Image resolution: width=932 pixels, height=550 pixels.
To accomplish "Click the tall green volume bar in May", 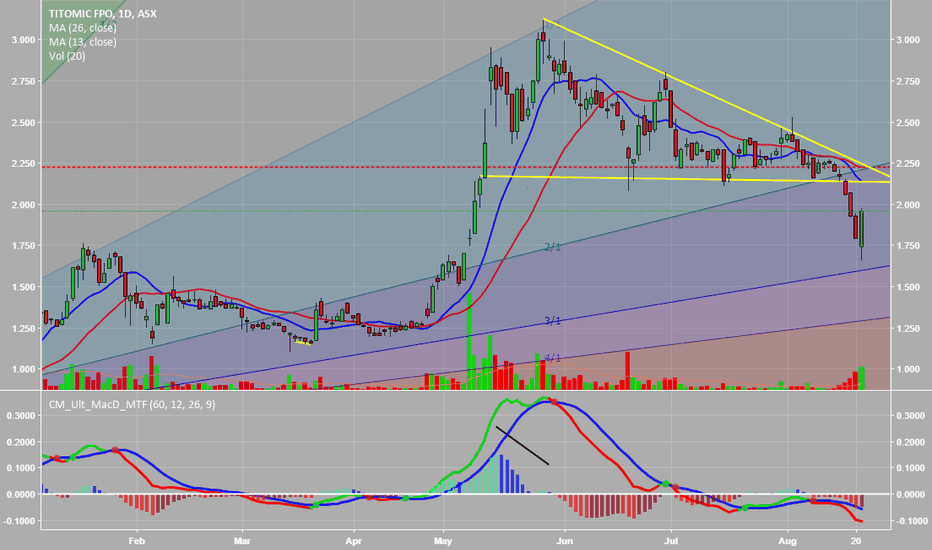I will 469,341.
